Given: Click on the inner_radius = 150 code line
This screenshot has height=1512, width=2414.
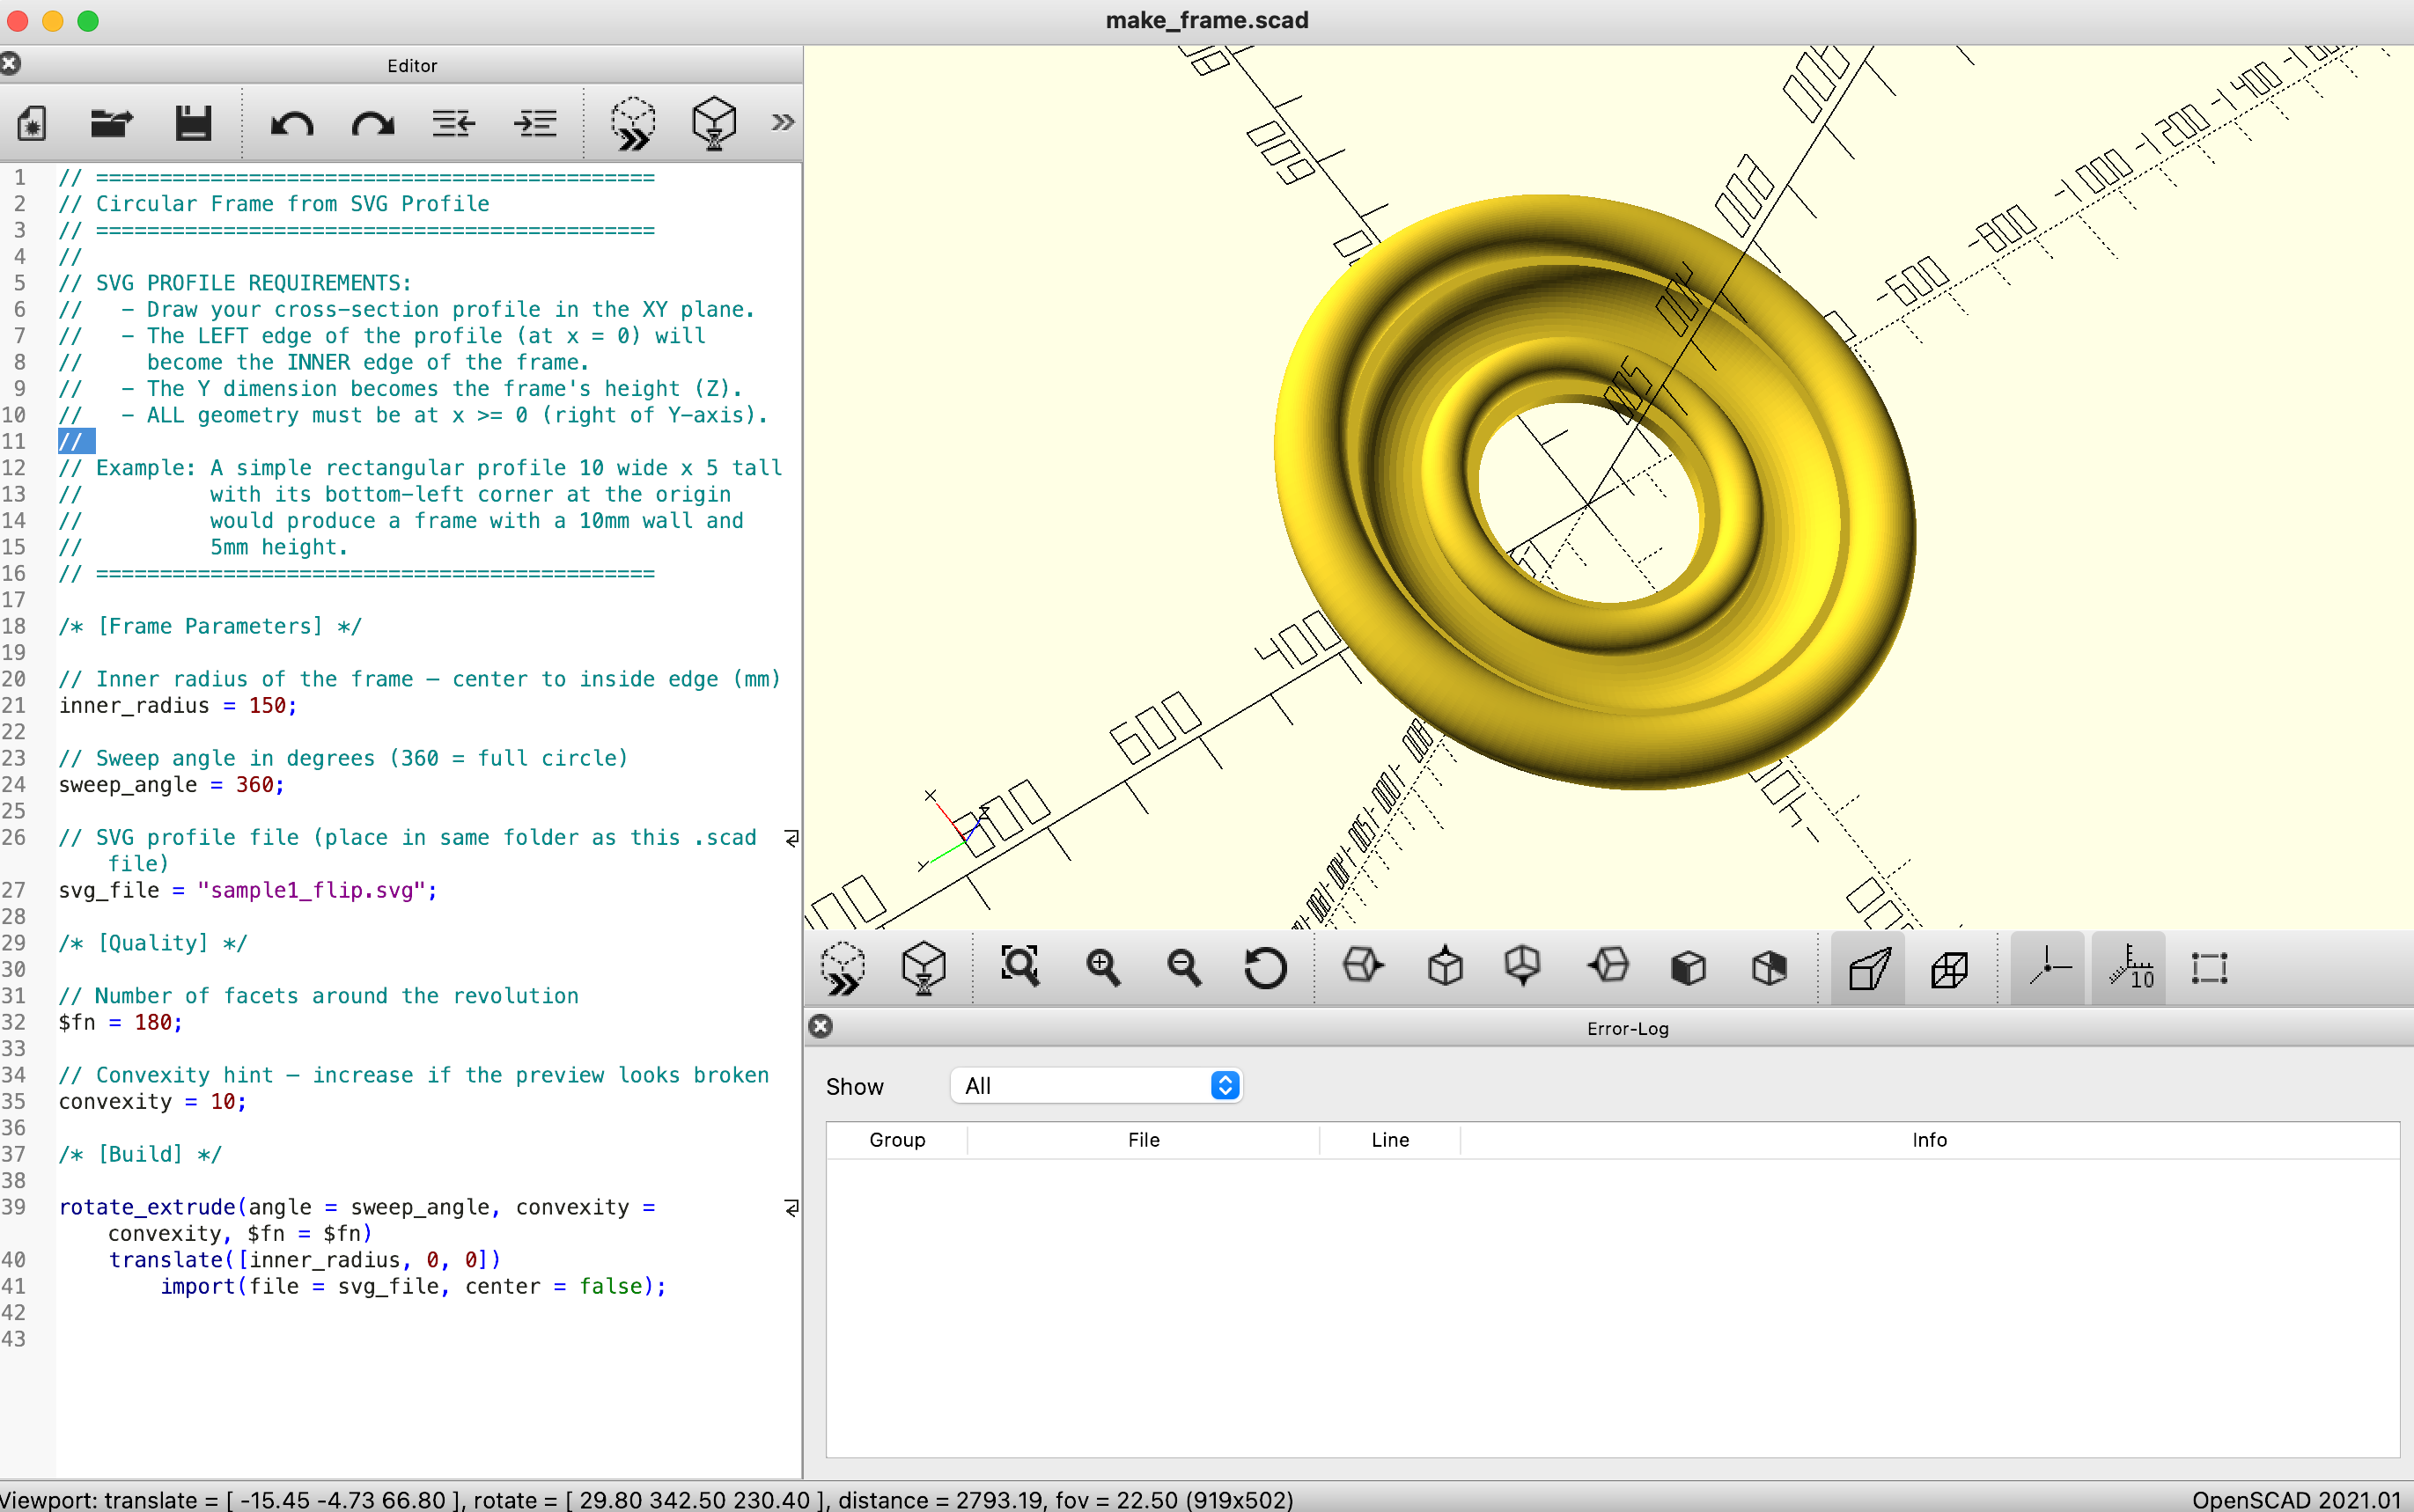Looking at the screenshot, I should (x=177, y=706).
